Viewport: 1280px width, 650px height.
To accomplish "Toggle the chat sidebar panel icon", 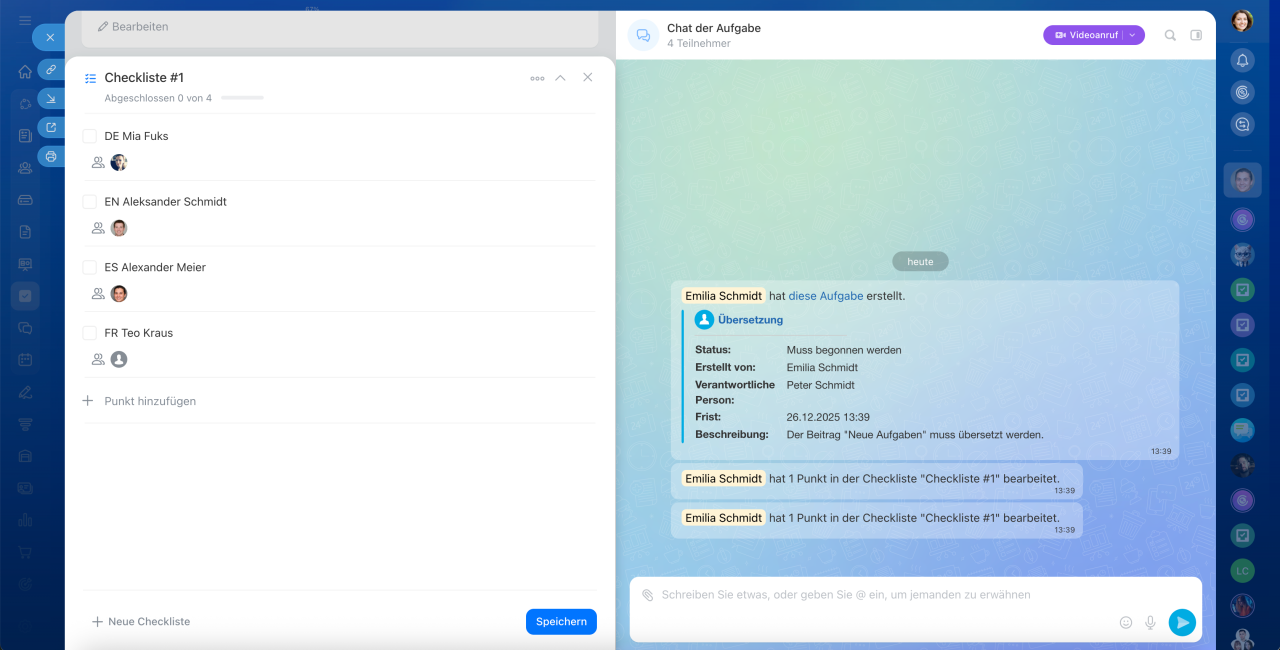I will click(x=1196, y=35).
